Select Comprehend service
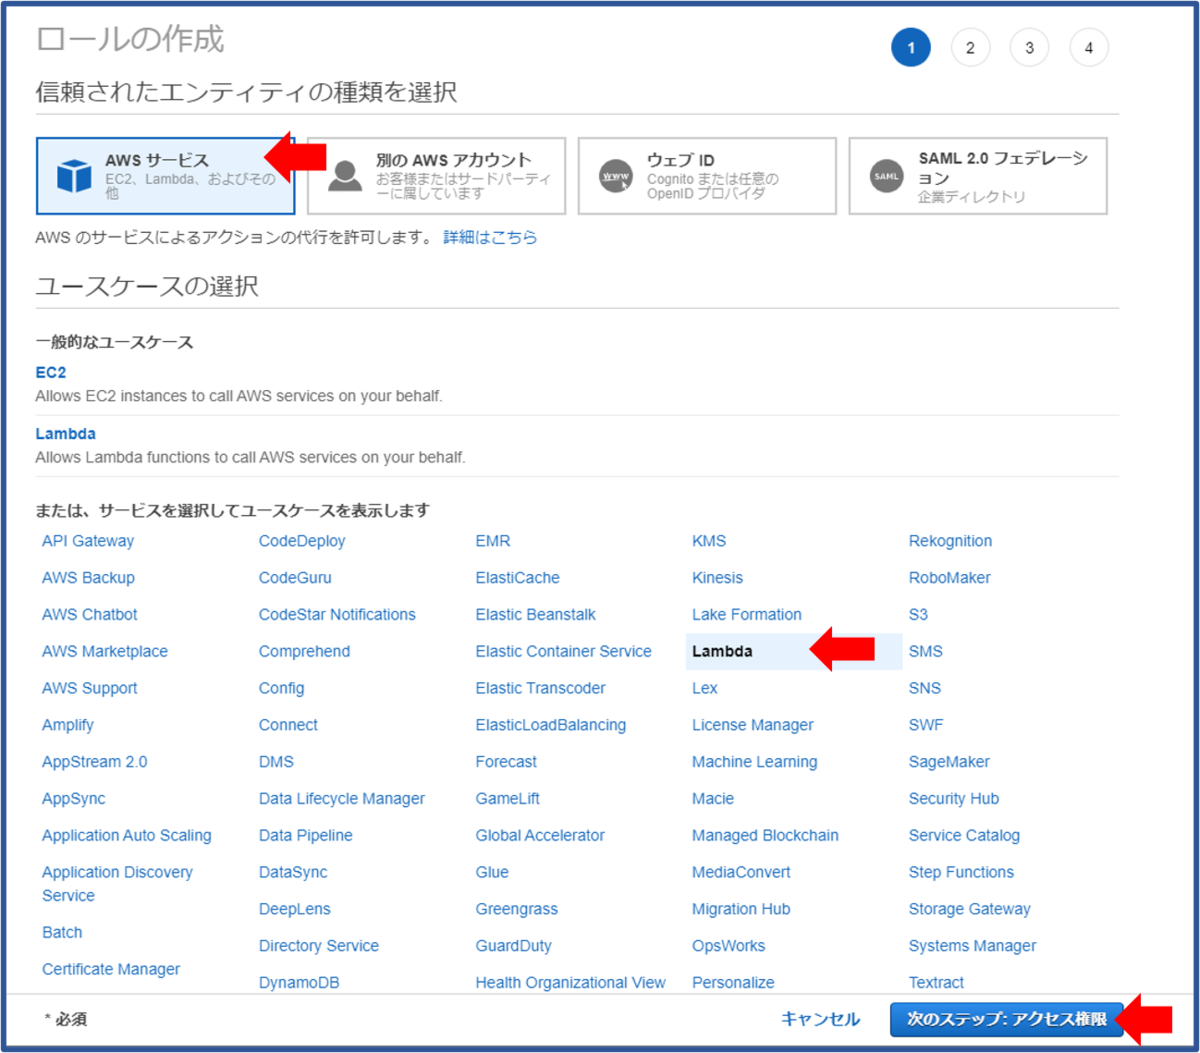The image size is (1200, 1053). tap(304, 651)
